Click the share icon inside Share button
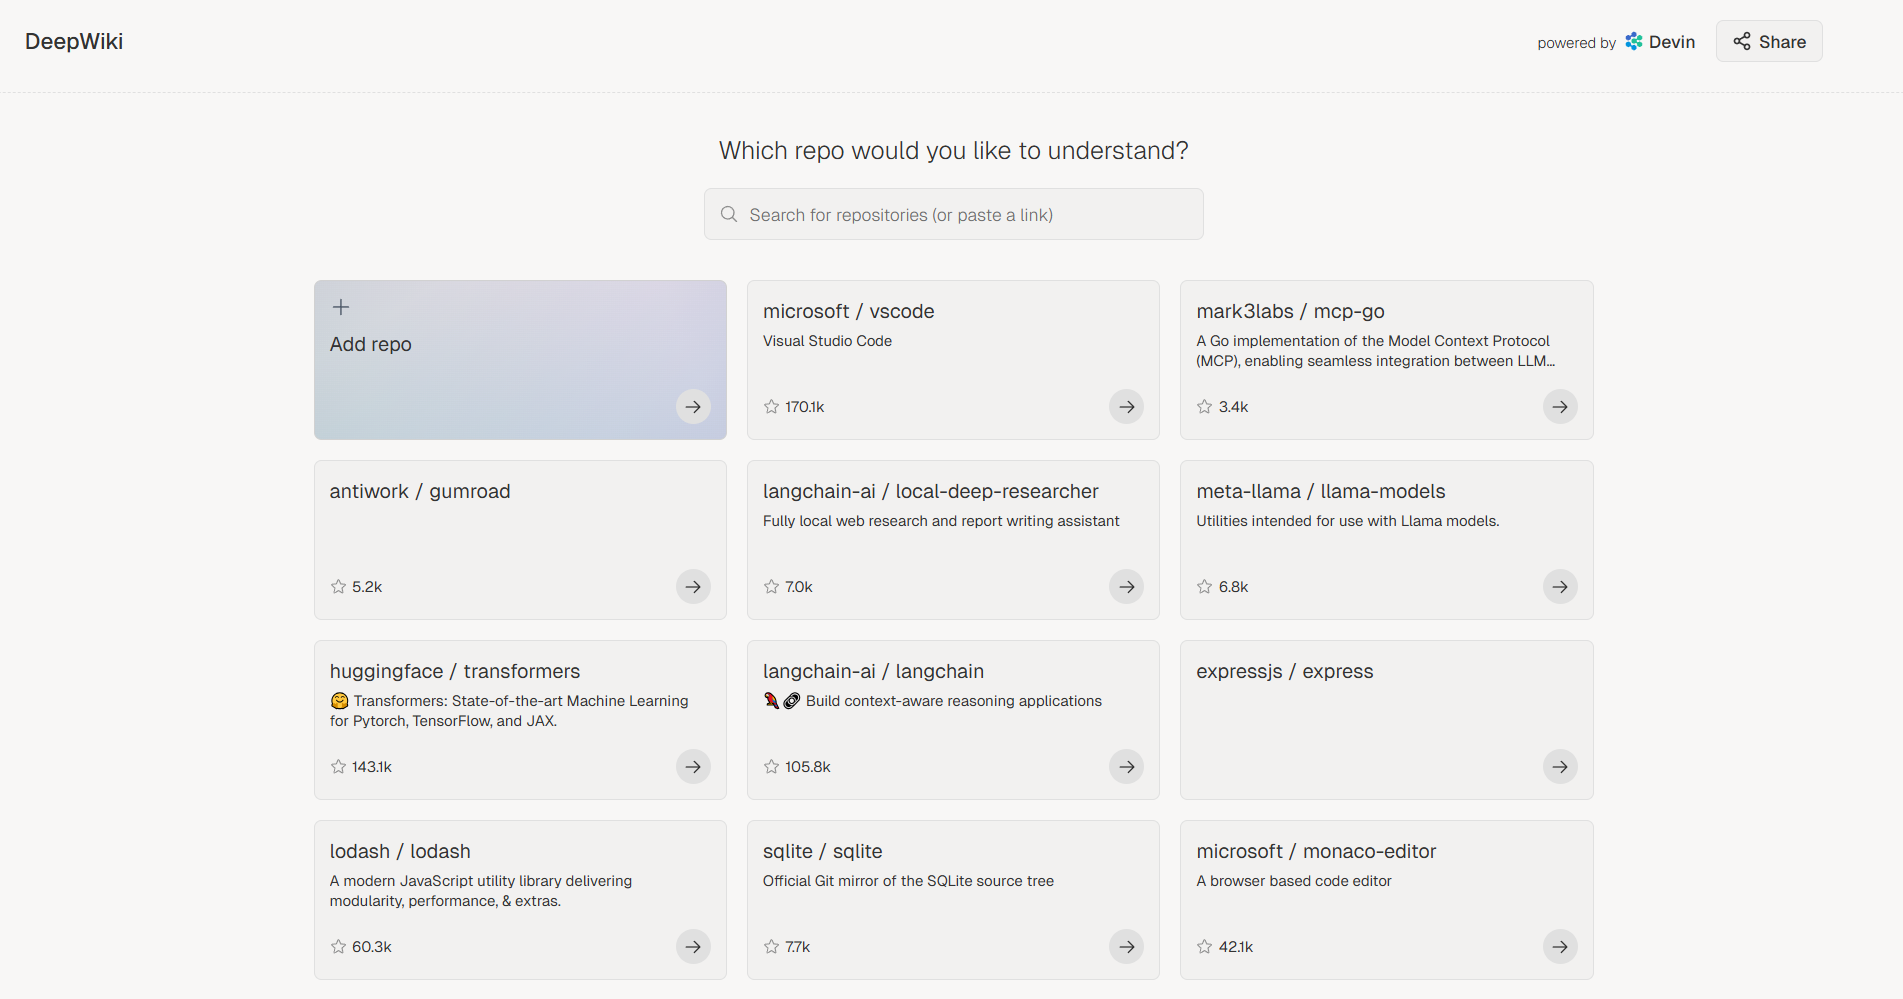Viewport: 1903px width, 999px height. [1742, 41]
